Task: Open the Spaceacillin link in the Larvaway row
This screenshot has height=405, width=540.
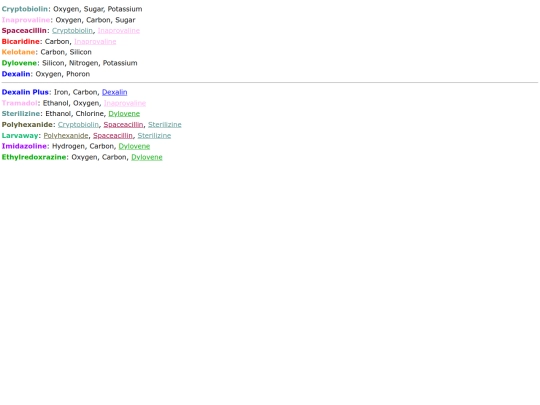Action: (x=113, y=136)
